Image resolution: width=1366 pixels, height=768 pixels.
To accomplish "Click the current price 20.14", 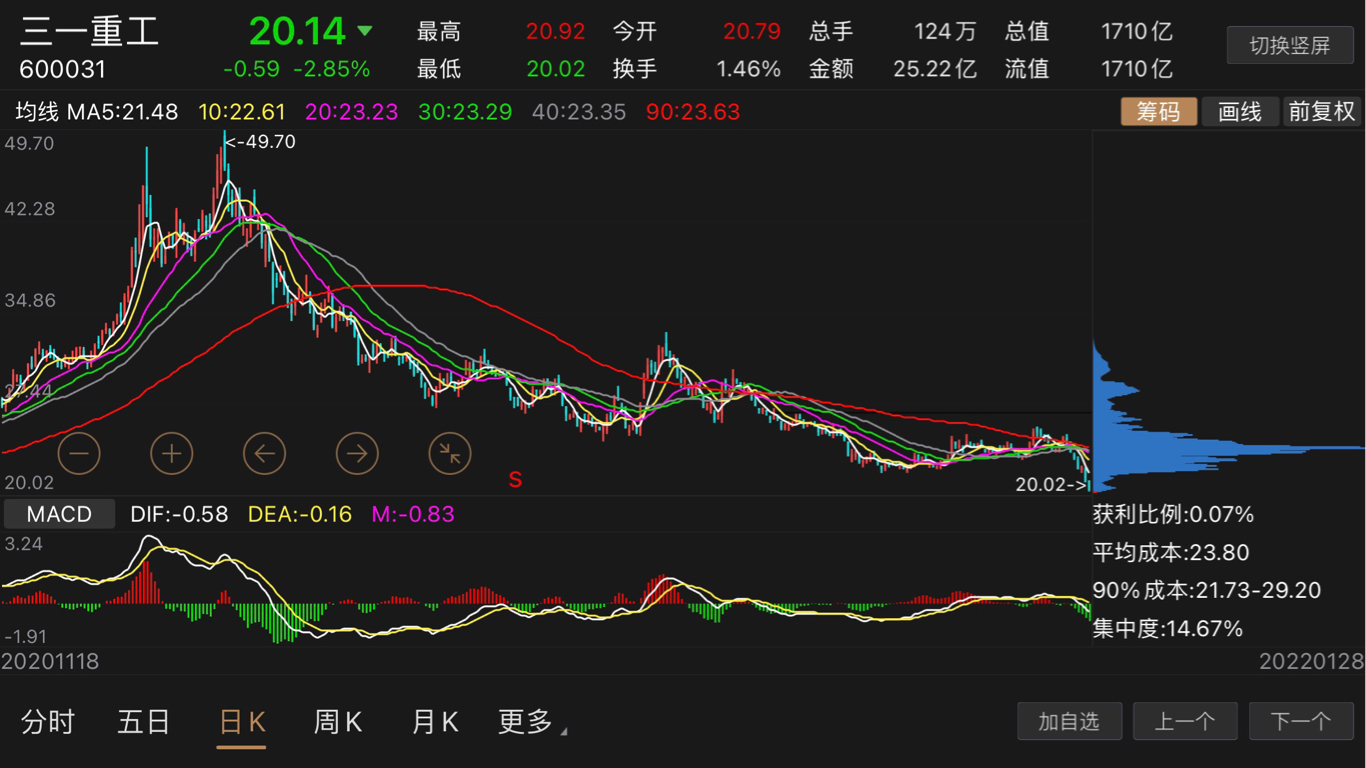I will pos(297,31).
